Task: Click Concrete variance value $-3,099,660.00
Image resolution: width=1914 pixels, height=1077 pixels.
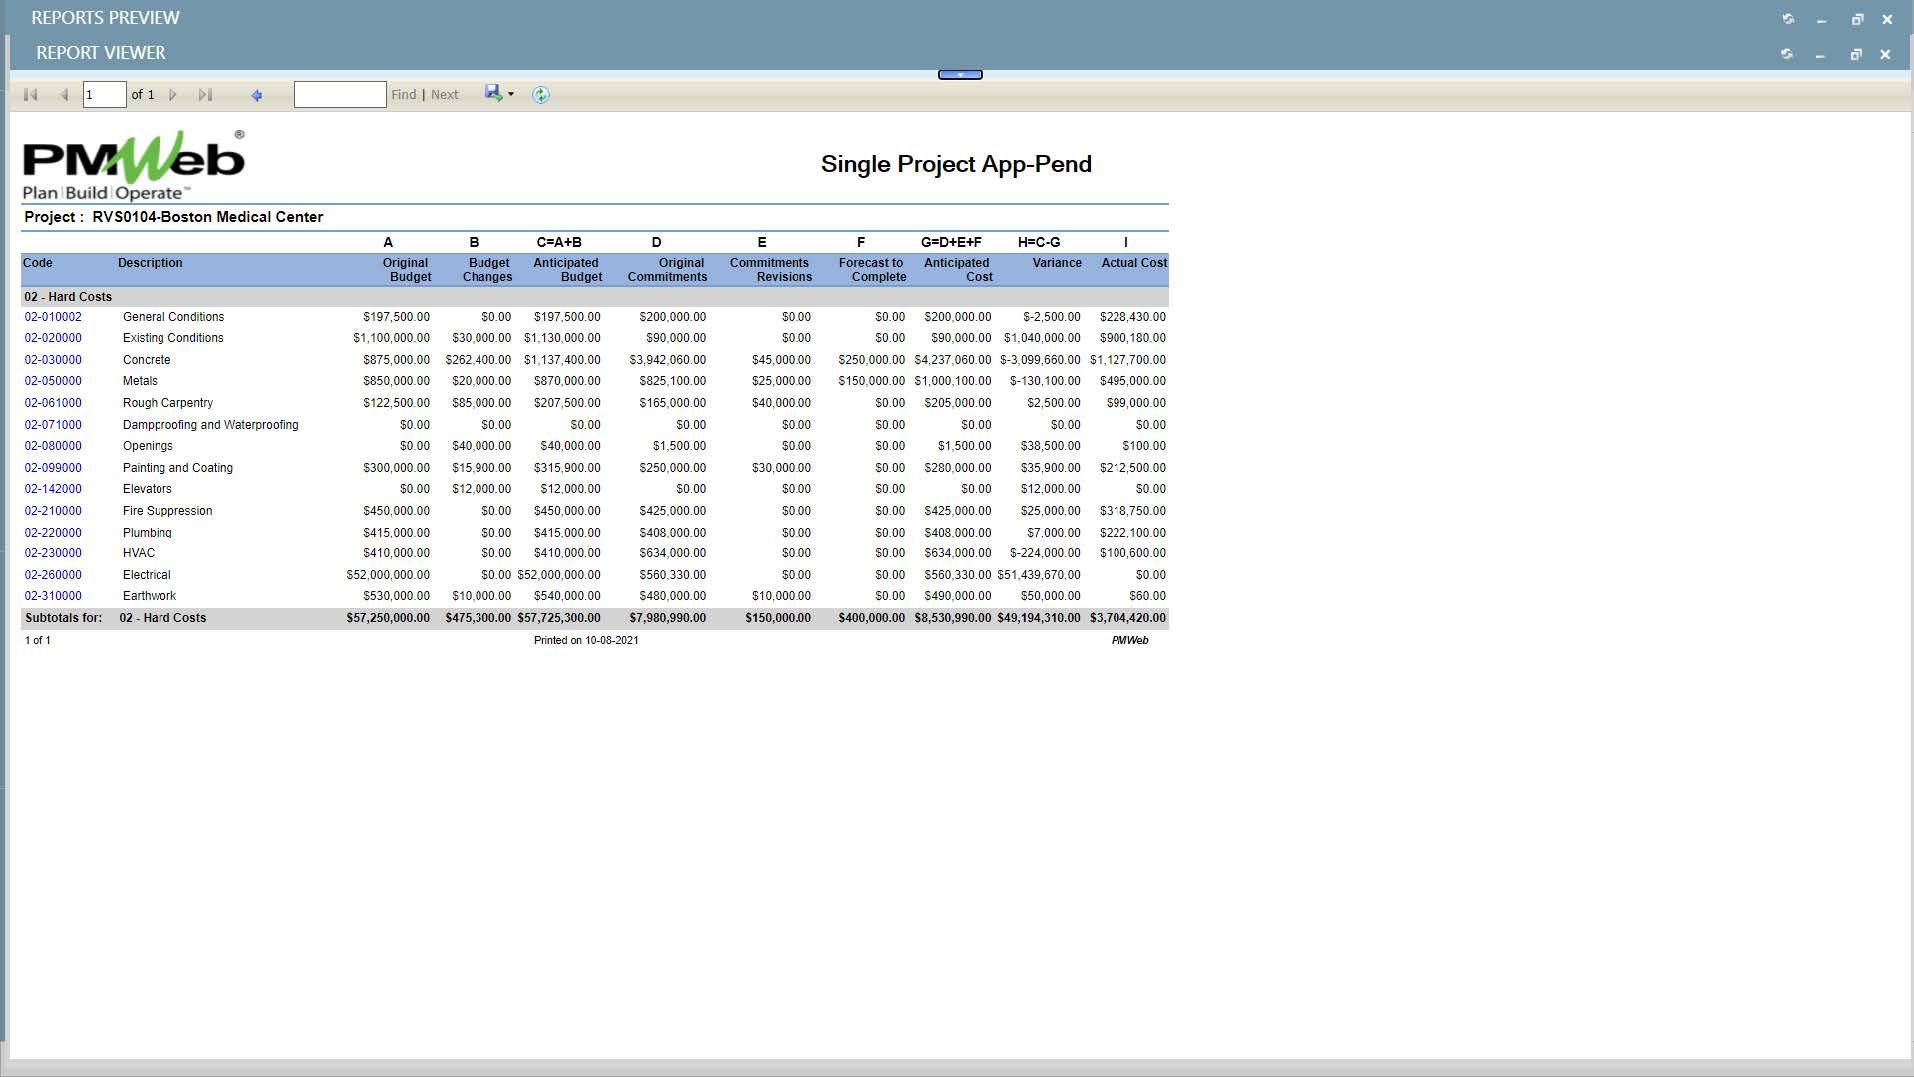Action: [x=1040, y=360]
